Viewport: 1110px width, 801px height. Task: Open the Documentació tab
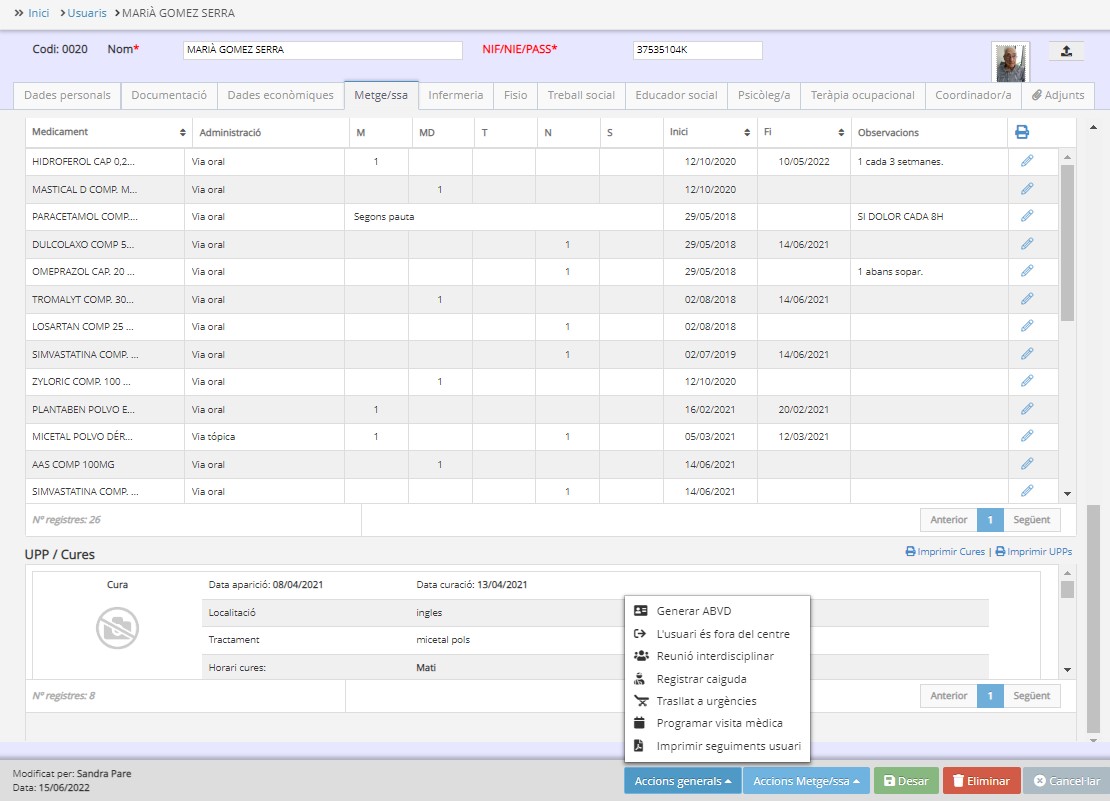pyautogui.click(x=169, y=95)
